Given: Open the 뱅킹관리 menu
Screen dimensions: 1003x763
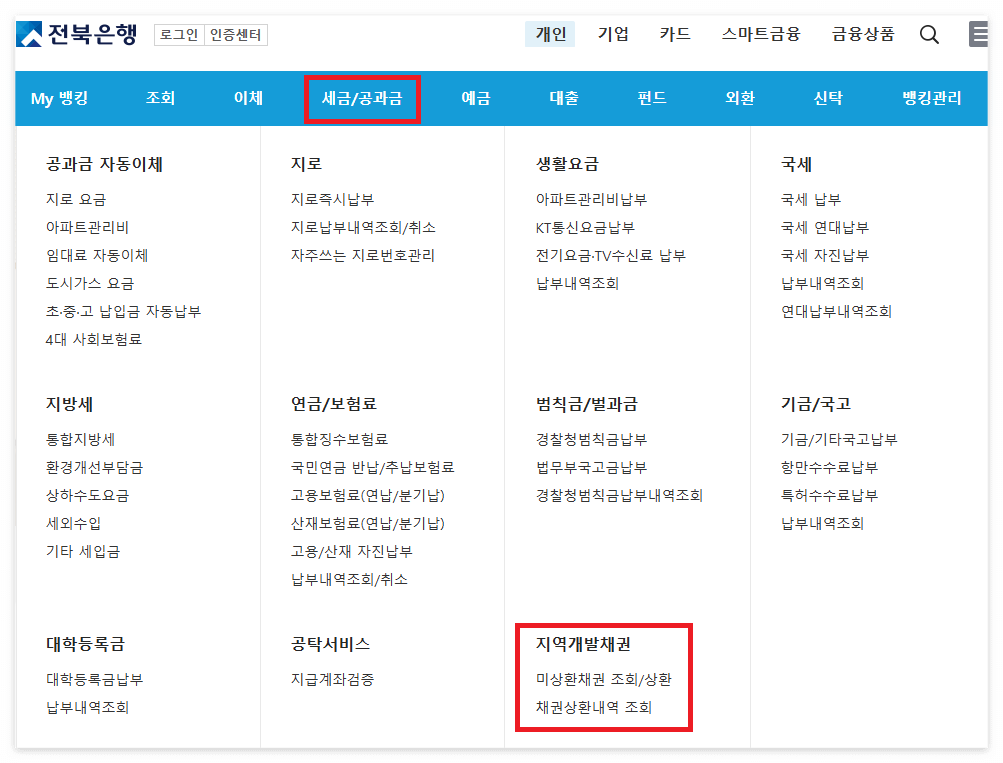Looking at the screenshot, I should (x=929, y=98).
